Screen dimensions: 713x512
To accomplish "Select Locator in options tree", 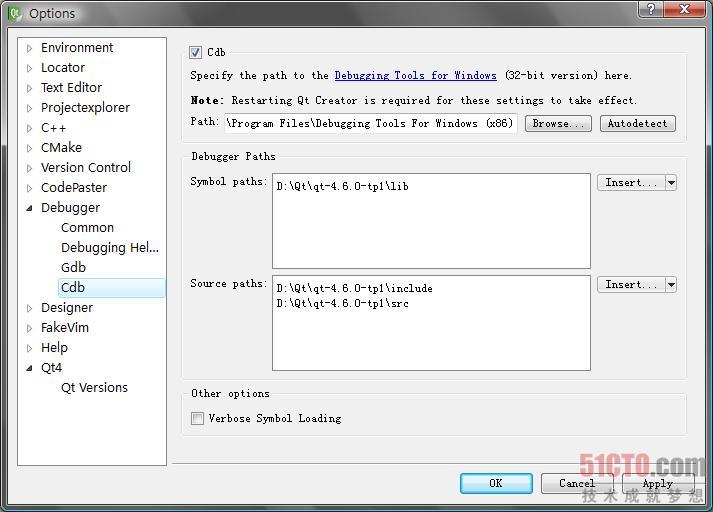I will tap(63, 68).
